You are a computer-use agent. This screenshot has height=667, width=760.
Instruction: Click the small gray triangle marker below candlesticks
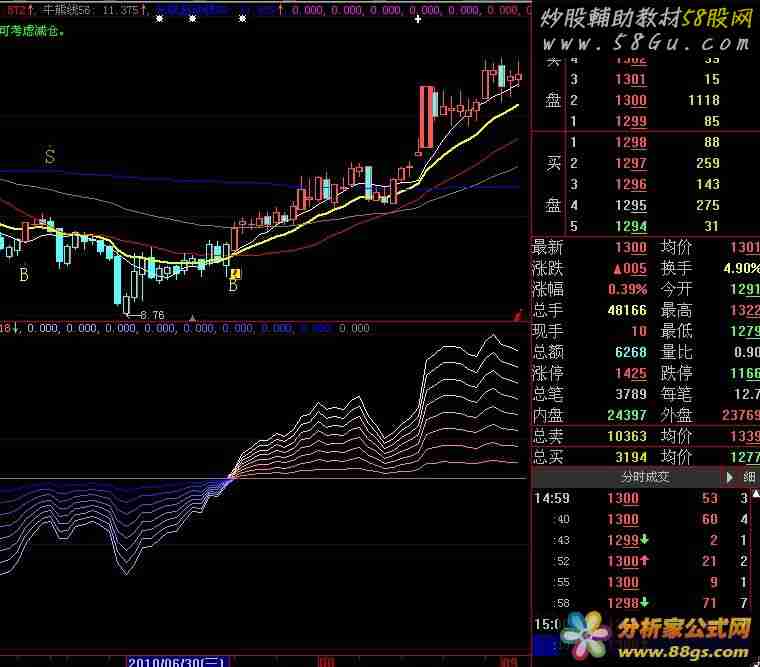[x=192, y=317]
